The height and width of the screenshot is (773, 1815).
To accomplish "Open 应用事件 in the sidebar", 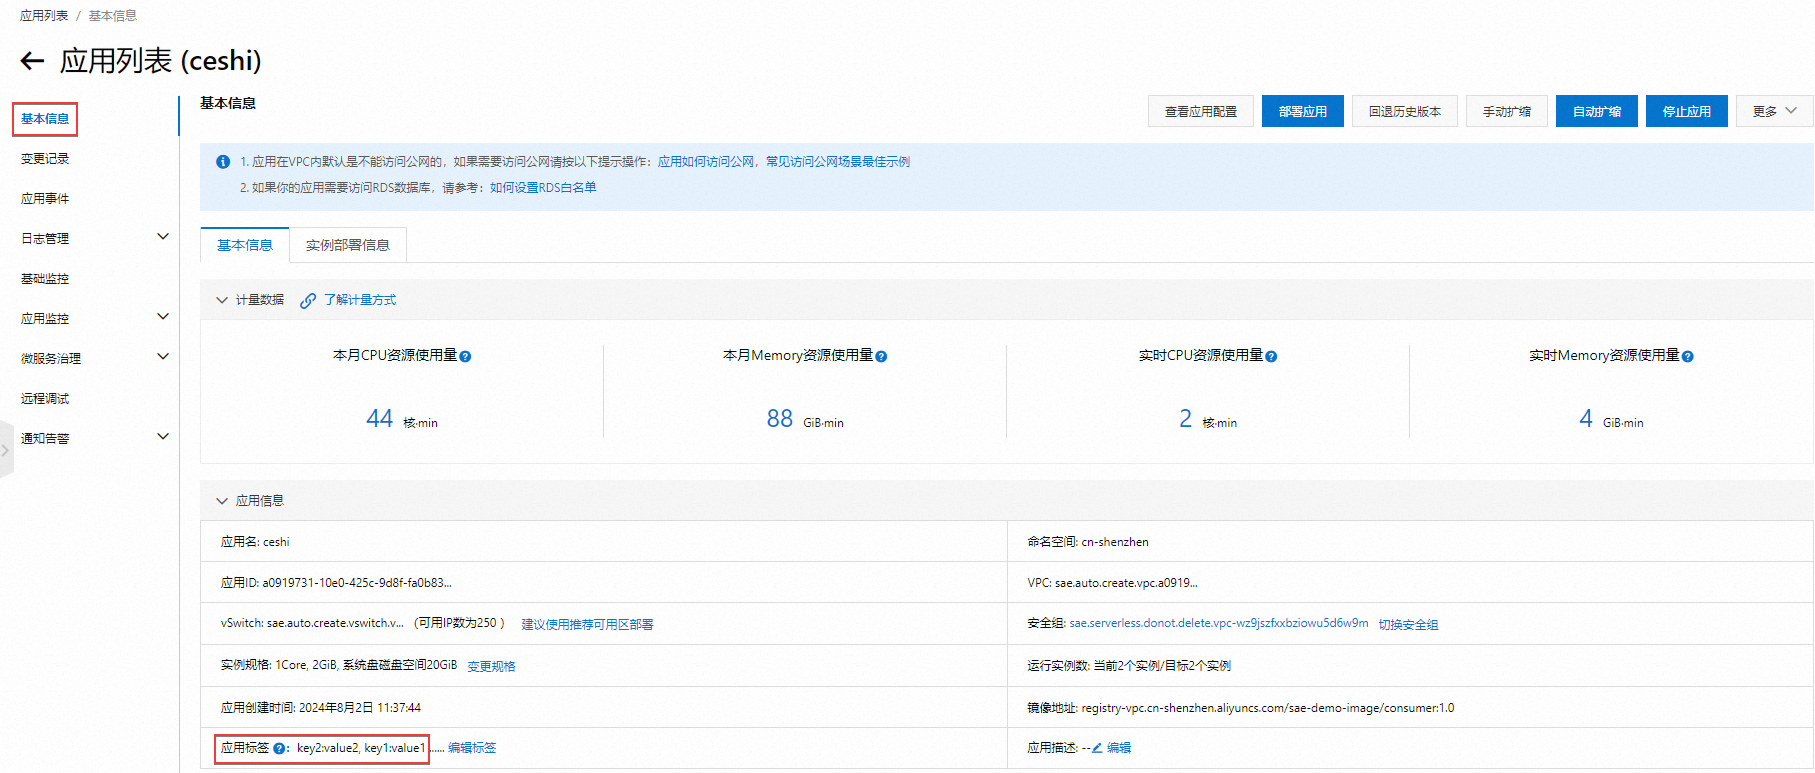I will (45, 199).
